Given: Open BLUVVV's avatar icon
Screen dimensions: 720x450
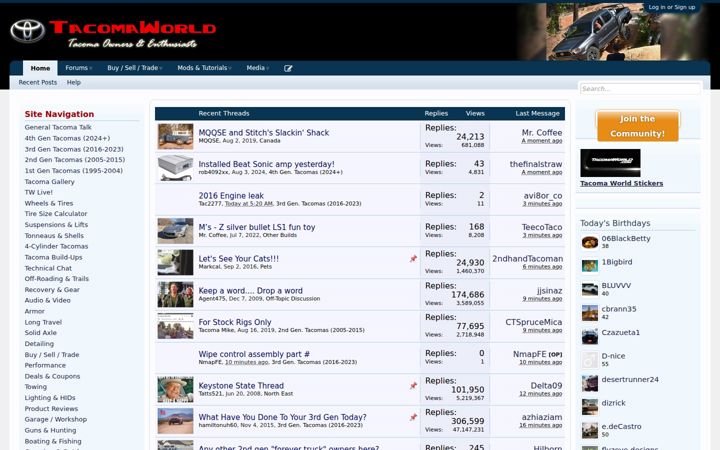Looking at the screenshot, I should (x=590, y=289).
